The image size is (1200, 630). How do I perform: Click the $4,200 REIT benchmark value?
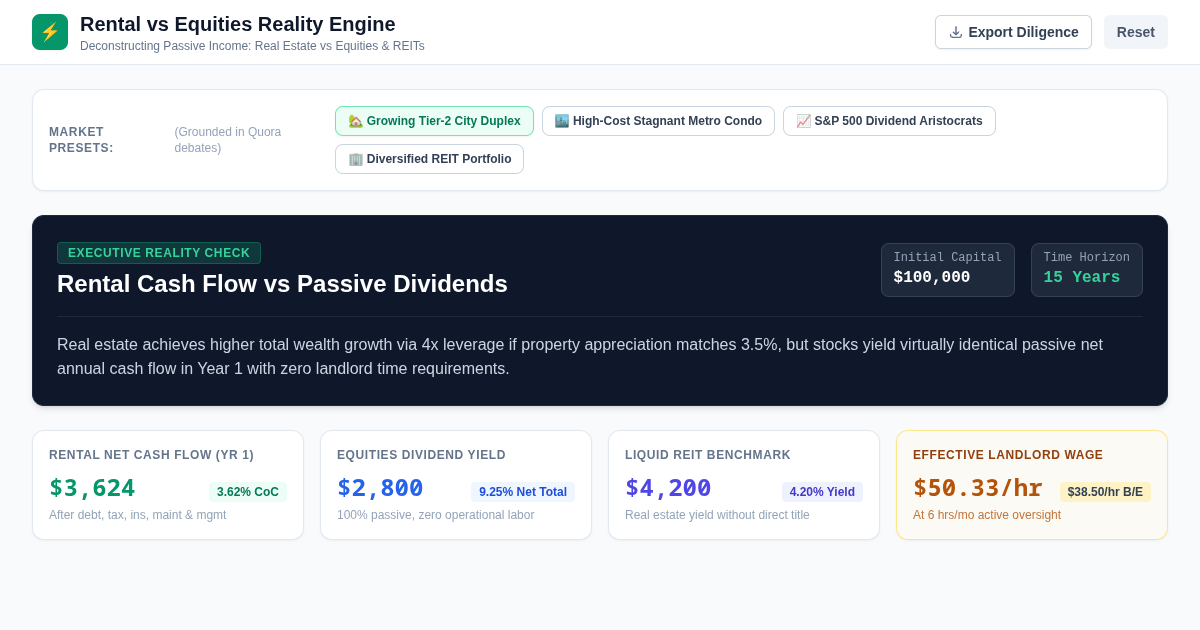668,488
